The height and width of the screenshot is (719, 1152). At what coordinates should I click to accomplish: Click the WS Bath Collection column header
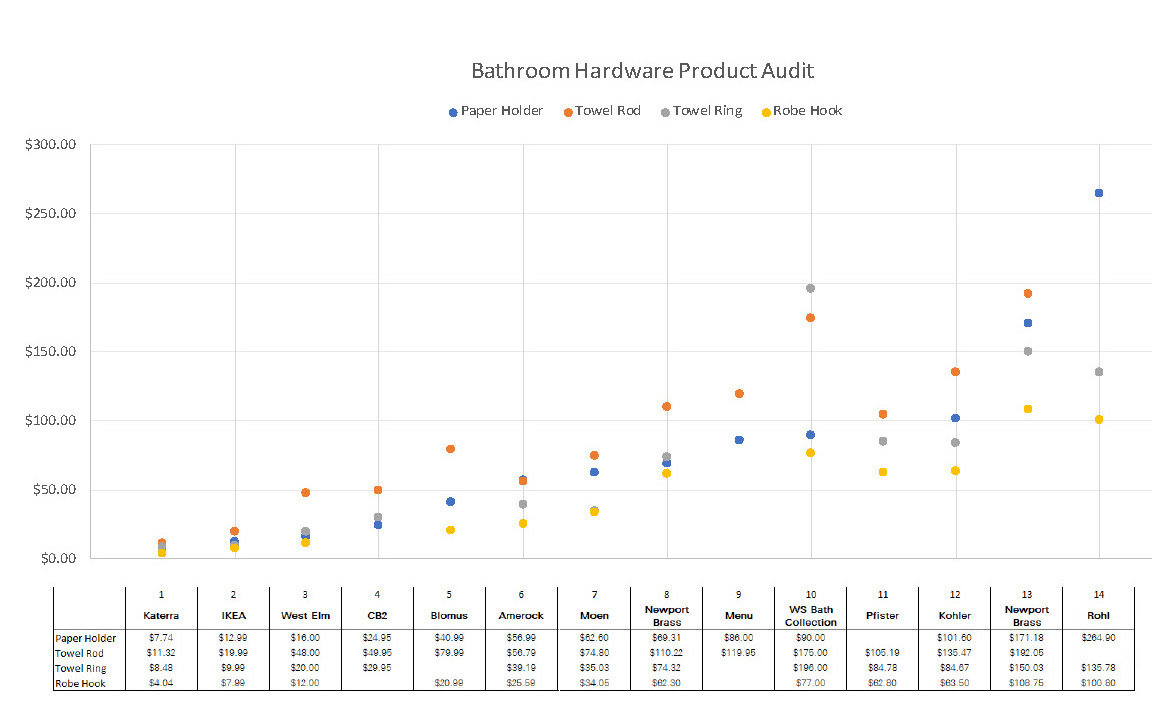(x=810, y=616)
